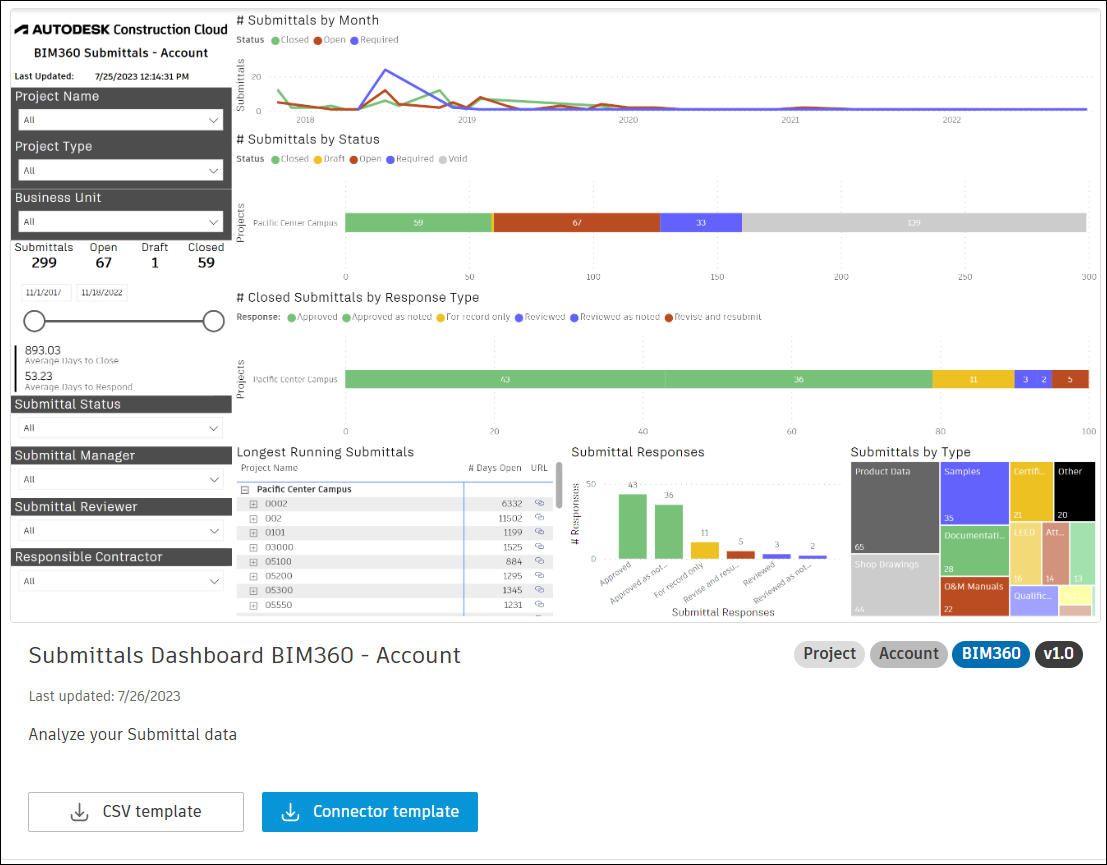Click the left date range slider handle

pyautogui.click(x=35, y=321)
